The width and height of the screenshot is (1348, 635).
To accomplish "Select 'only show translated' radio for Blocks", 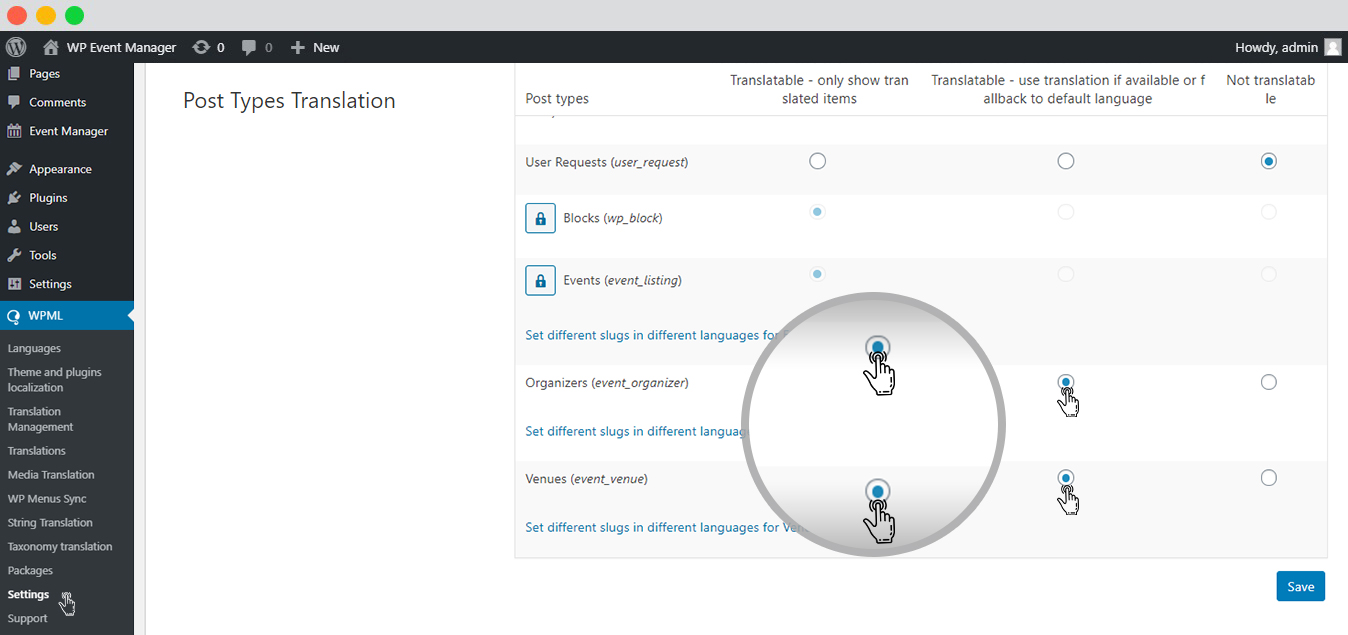I will pos(818,212).
